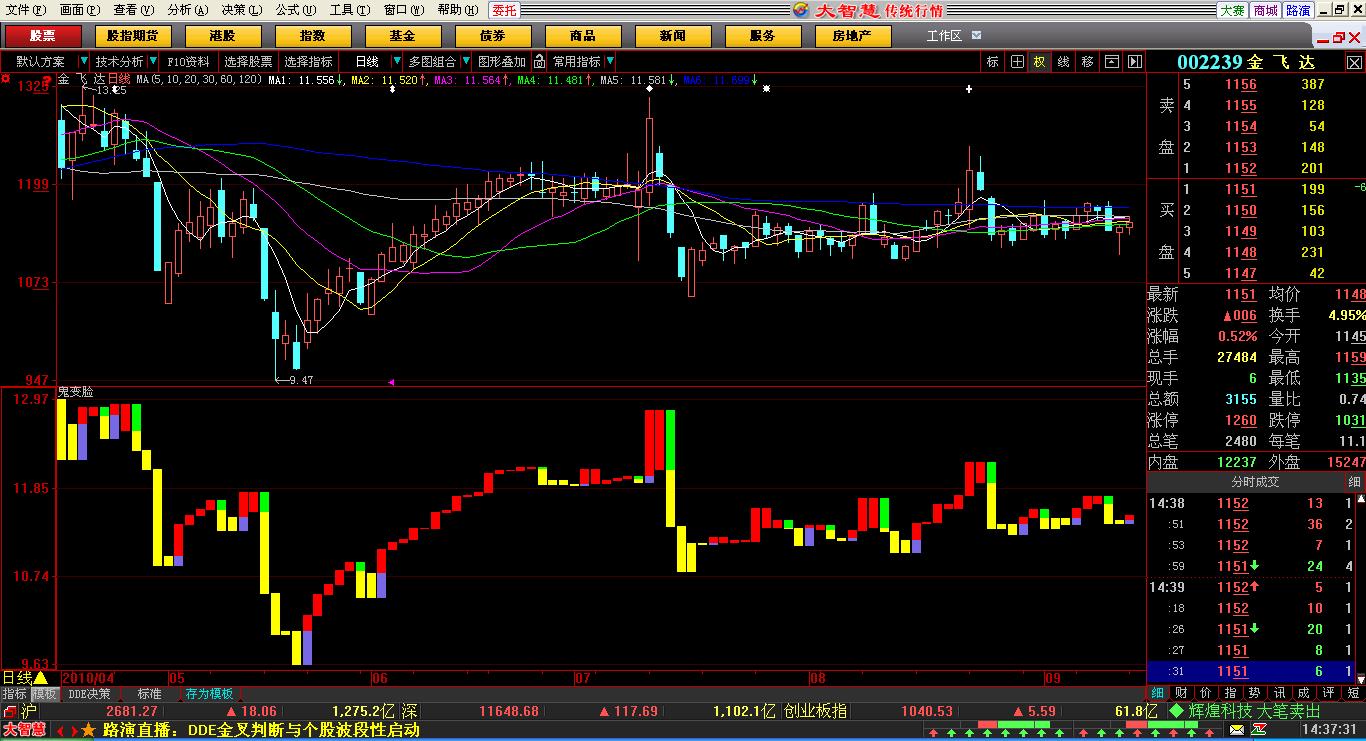
Task: Open the 路演直播 DDE金叉判断 ticker headline
Action: pos(261,731)
